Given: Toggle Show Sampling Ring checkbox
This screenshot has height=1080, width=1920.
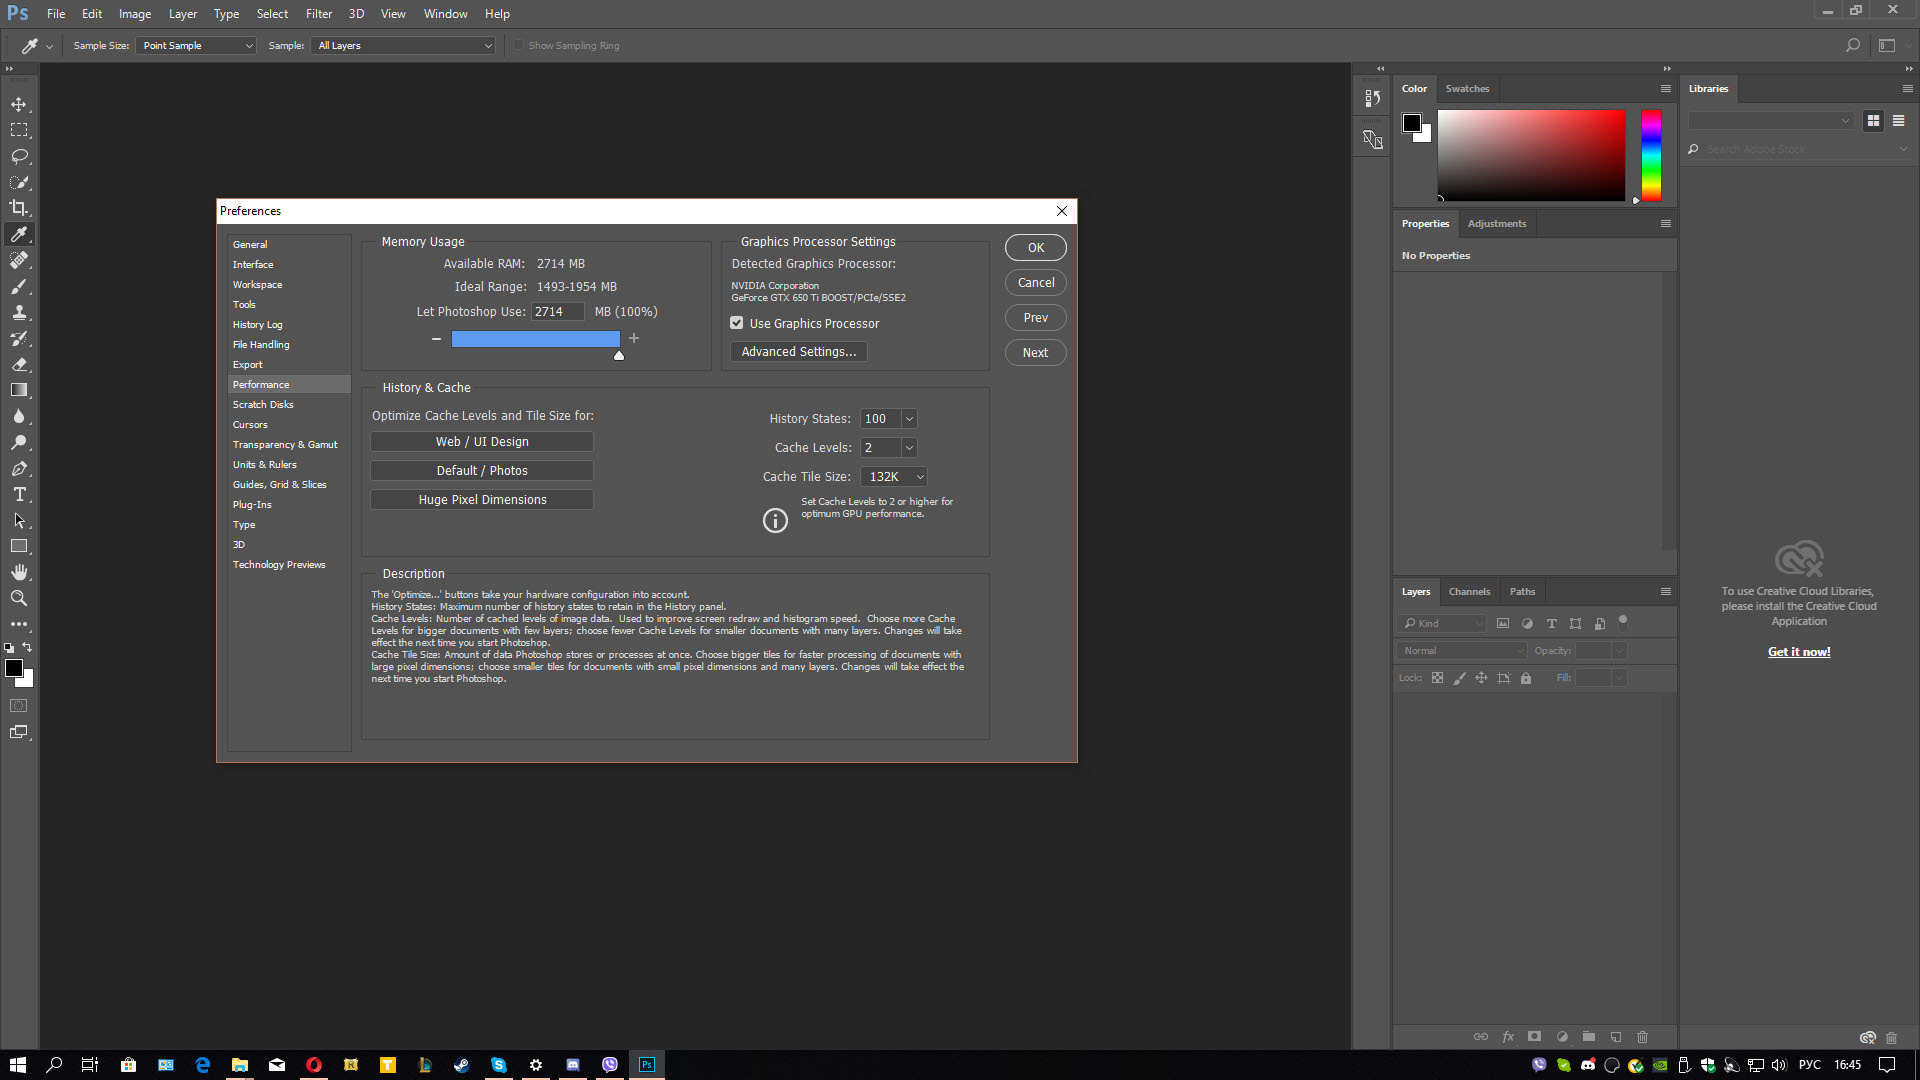Looking at the screenshot, I should pyautogui.click(x=518, y=45).
